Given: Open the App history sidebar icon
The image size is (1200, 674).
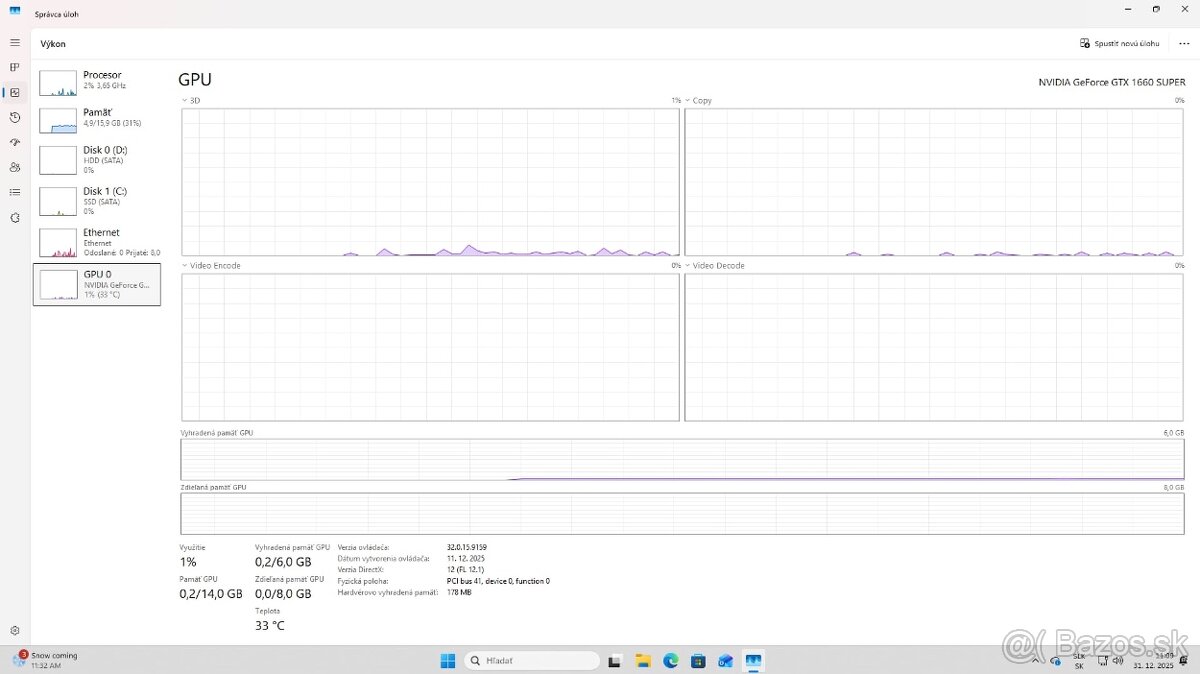Looking at the screenshot, I should point(15,117).
